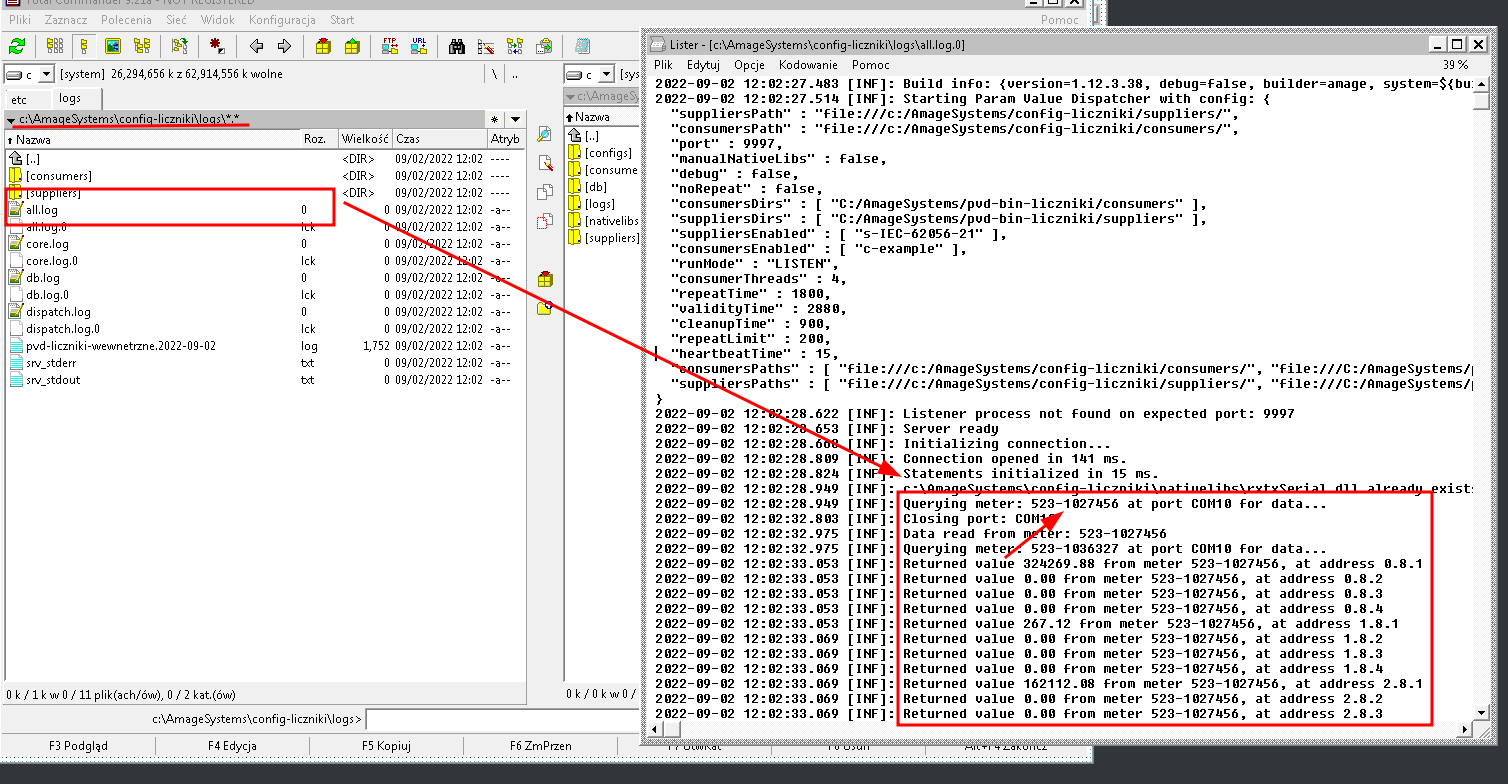1508x784 pixels.
Task: Click the Lister vertical scrollbar
Action: (x=1482, y=400)
